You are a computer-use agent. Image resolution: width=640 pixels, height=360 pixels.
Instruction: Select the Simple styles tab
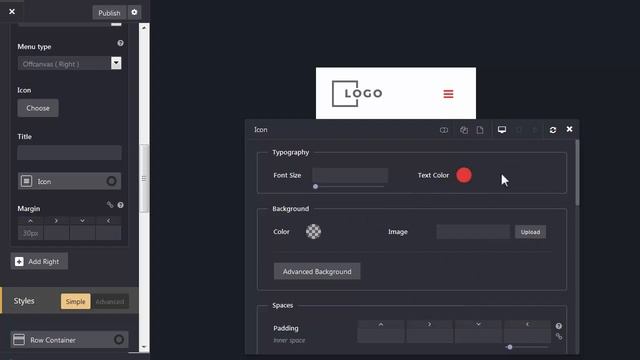click(76, 301)
